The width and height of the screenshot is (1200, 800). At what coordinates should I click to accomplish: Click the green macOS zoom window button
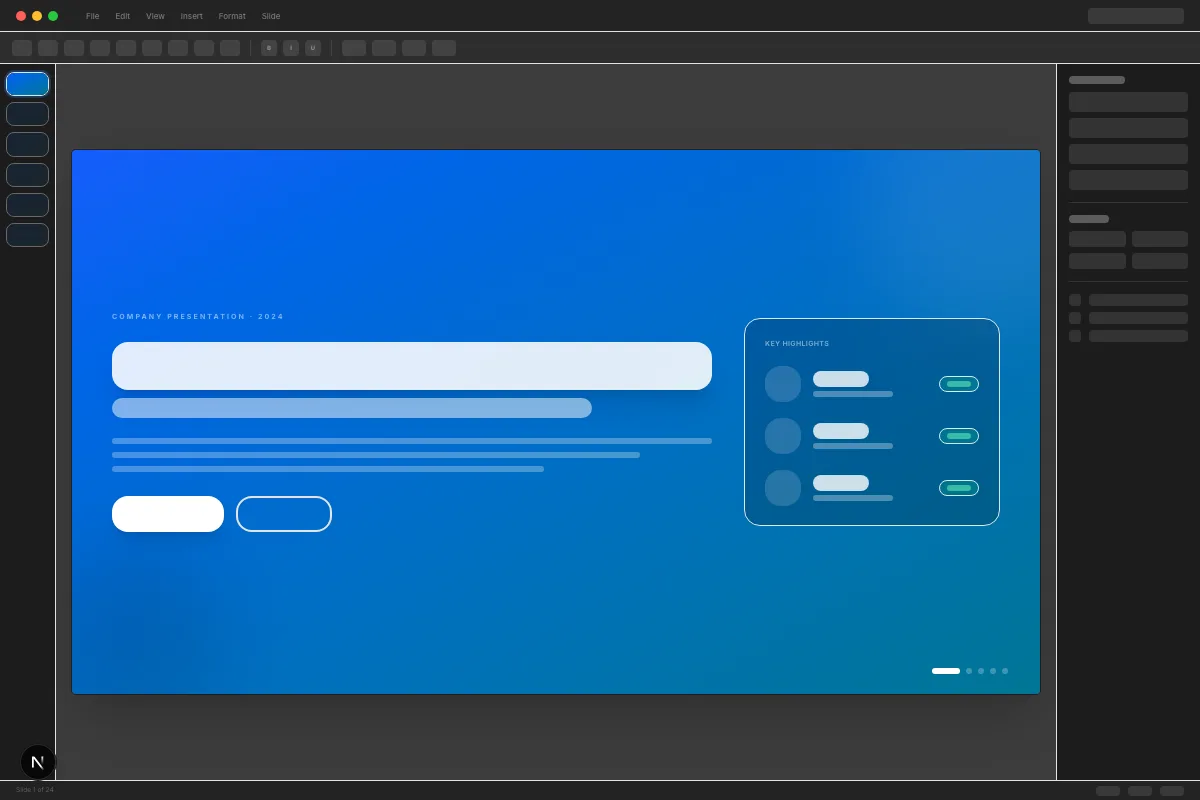click(x=53, y=16)
